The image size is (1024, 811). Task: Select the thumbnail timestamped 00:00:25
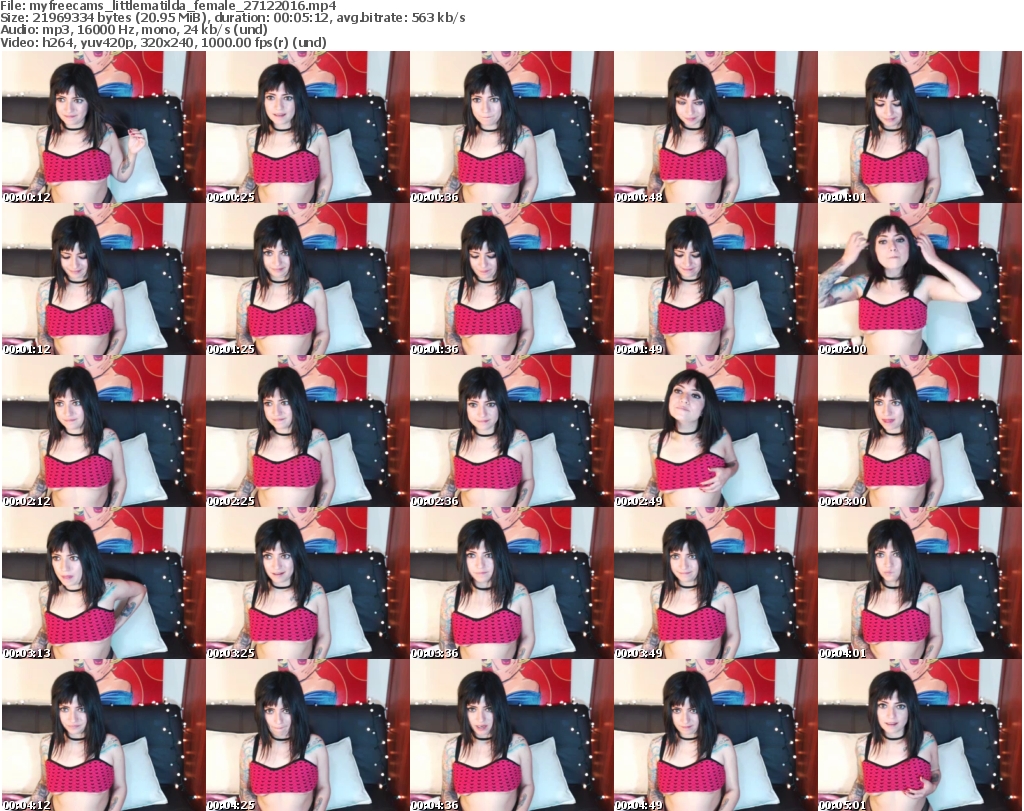click(x=308, y=127)
